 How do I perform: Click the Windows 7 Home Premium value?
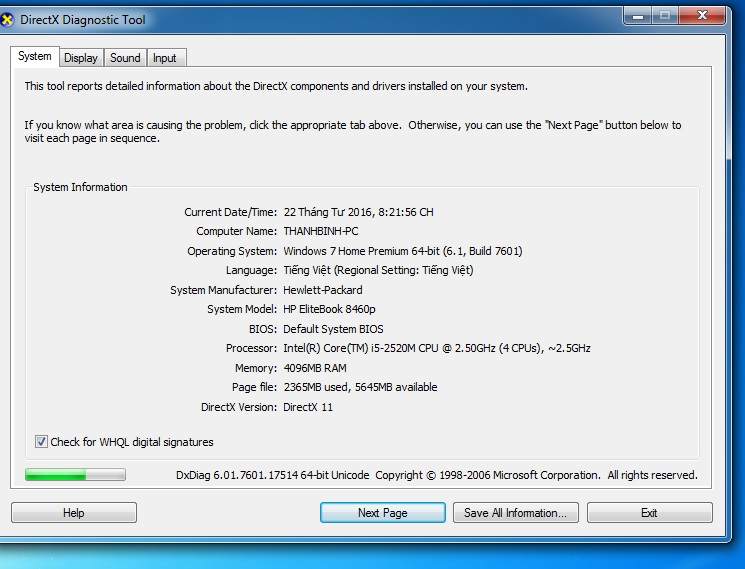click(403, 251)
